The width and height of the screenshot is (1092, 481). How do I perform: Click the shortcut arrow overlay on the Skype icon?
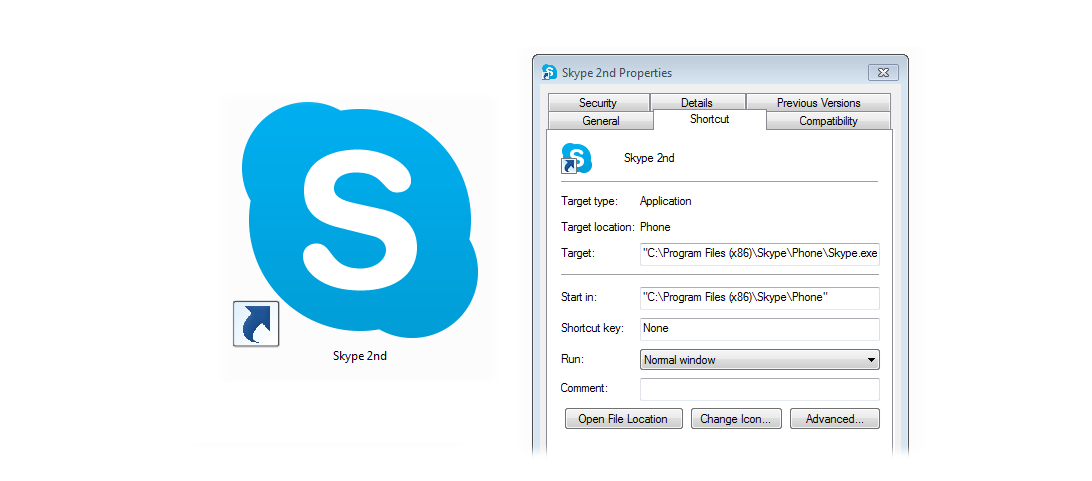(x=256, y=324)
